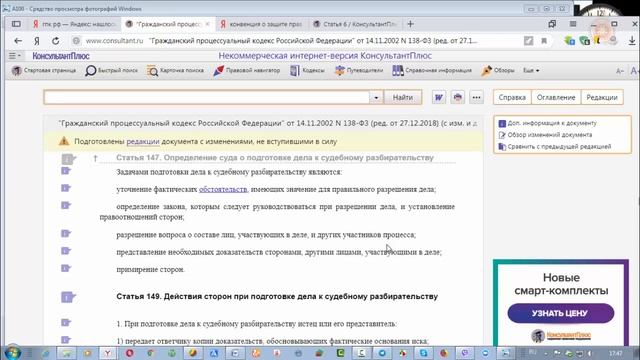Click note icon beside разрешение вопроса paragraph

pos(66,233)
